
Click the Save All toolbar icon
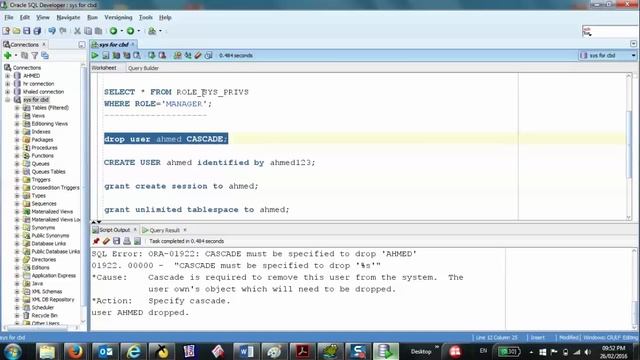point(37,31)
